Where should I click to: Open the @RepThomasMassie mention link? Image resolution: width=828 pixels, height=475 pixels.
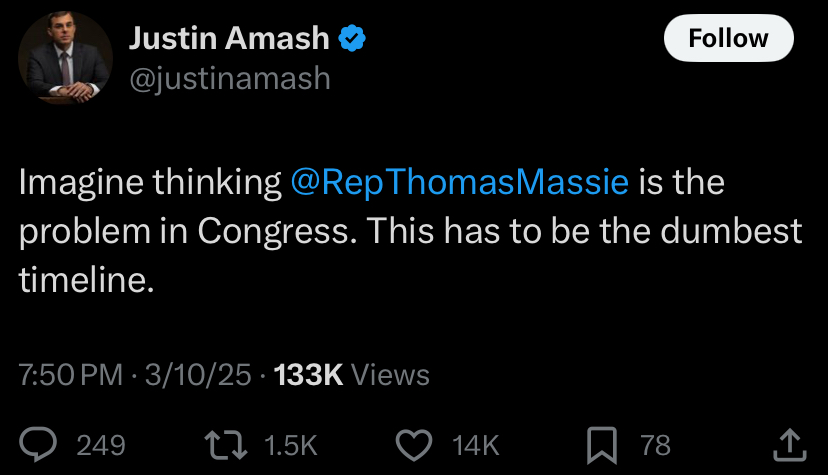pyautogui.click(x=459, y=182)
